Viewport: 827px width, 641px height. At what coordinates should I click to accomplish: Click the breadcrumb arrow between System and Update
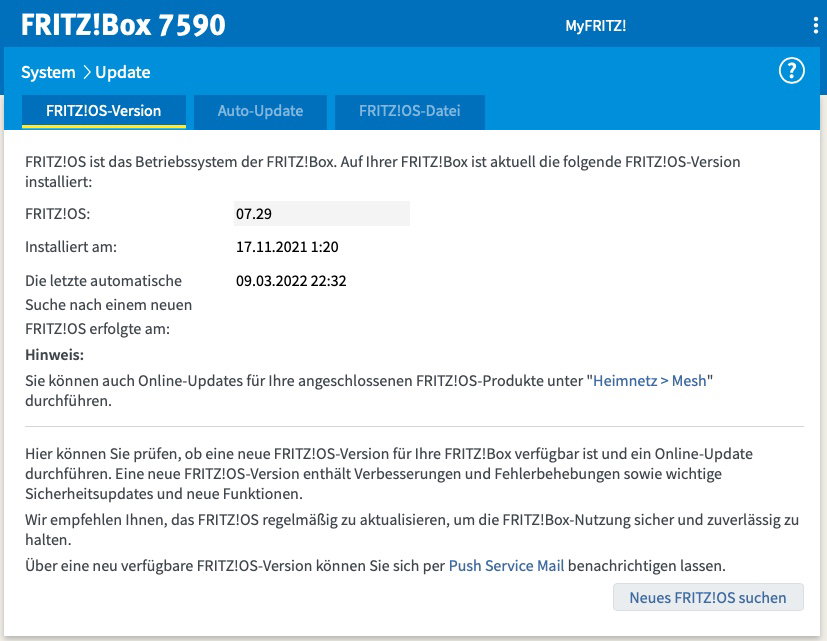[x=86, y=72]
